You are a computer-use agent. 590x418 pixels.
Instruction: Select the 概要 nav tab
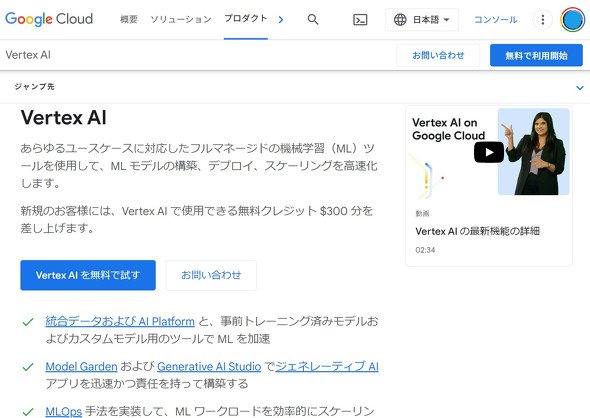click(129, 19)
